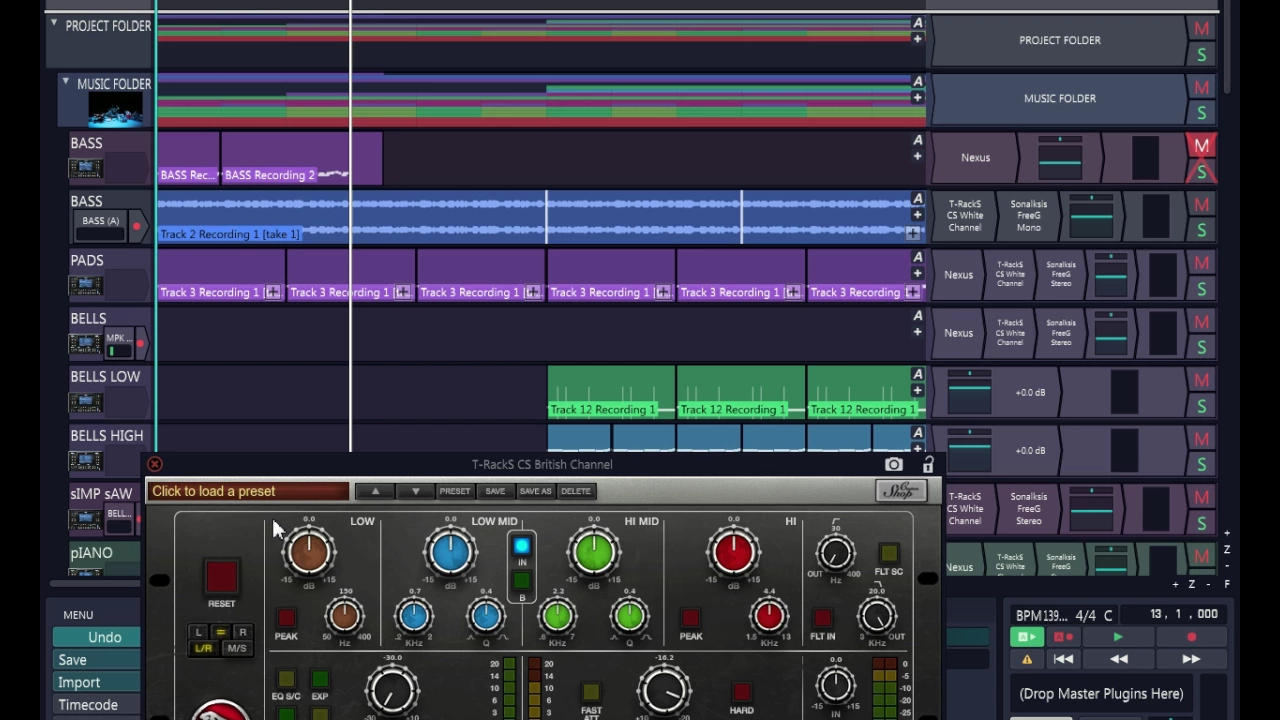
Task: Close the T-RackS CS British Channel window
Action: 154,465
